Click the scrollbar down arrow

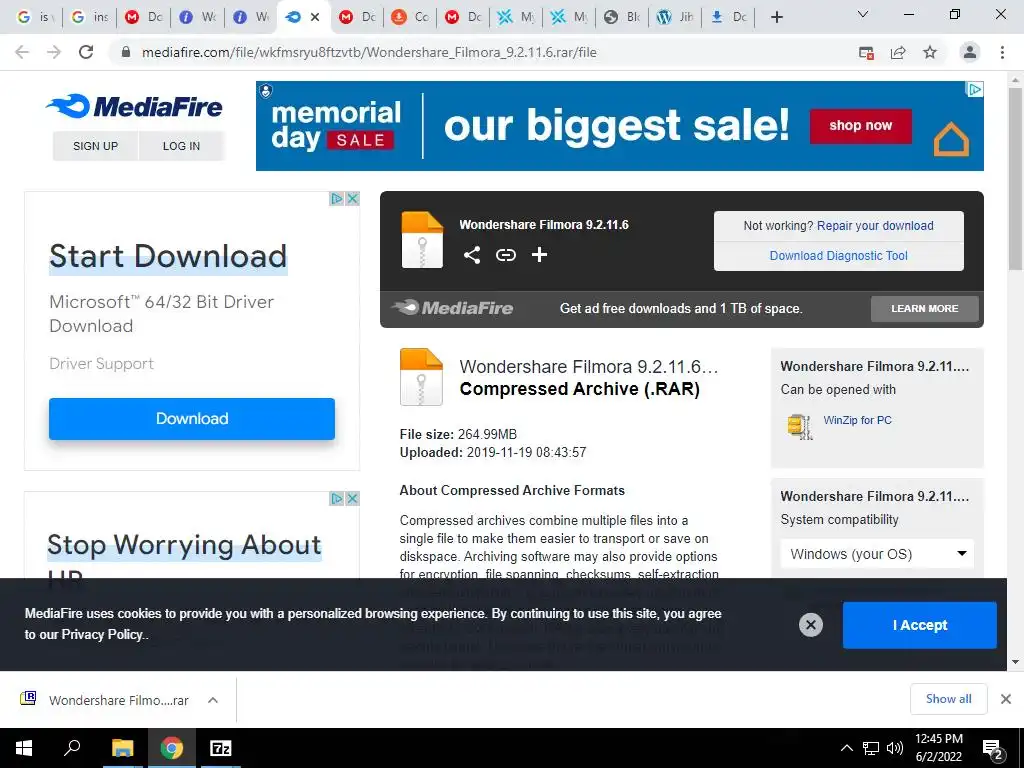(x=1015, y=662)
